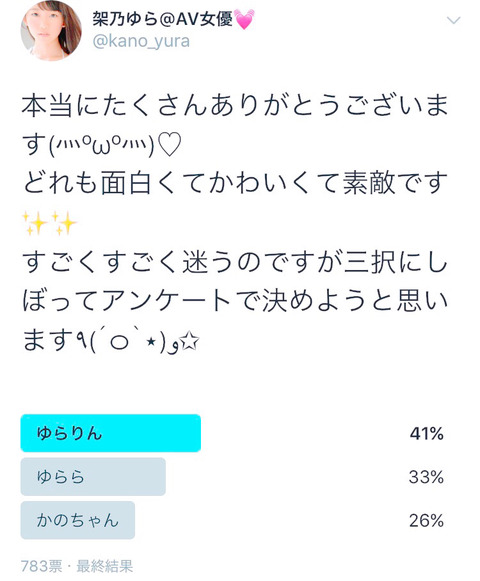Click the 26% poll result

(426, 521)
